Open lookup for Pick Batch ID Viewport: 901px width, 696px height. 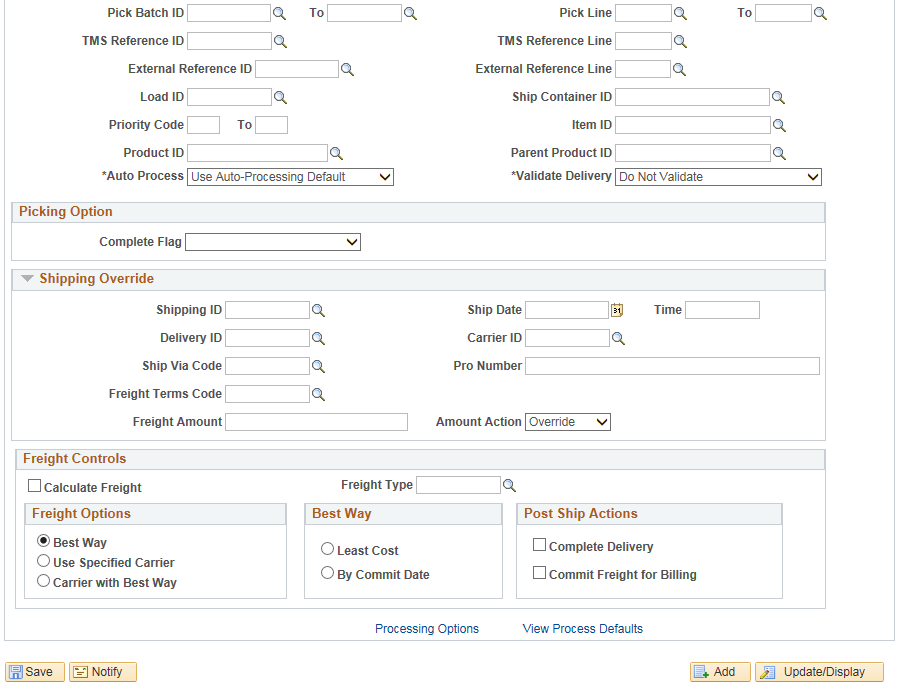(279, 13)
